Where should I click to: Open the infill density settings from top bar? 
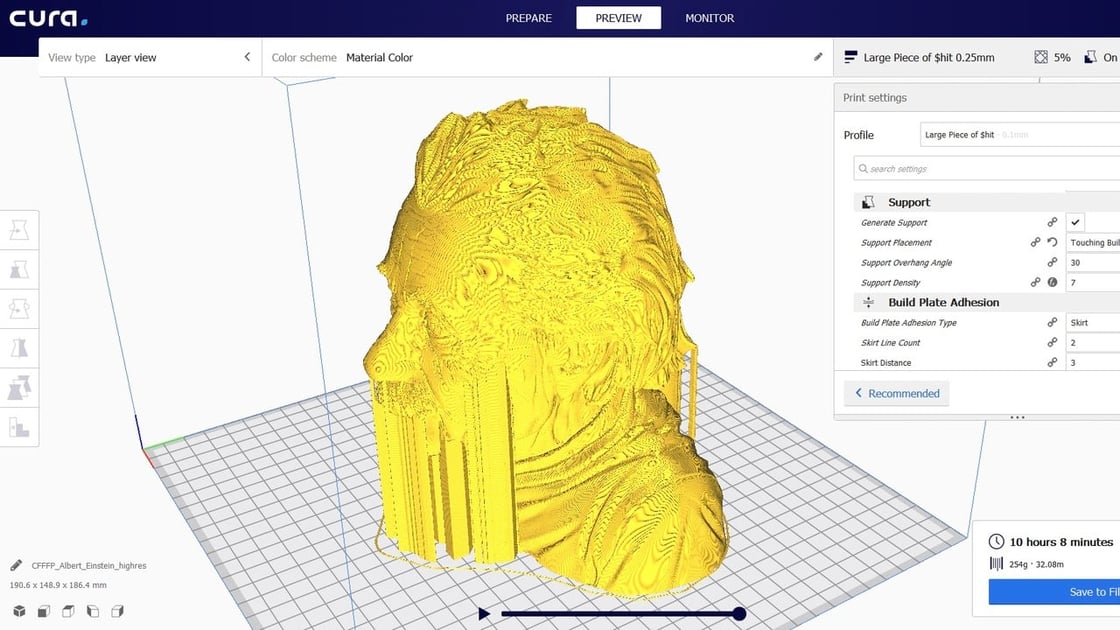(x=1048, y=57)
